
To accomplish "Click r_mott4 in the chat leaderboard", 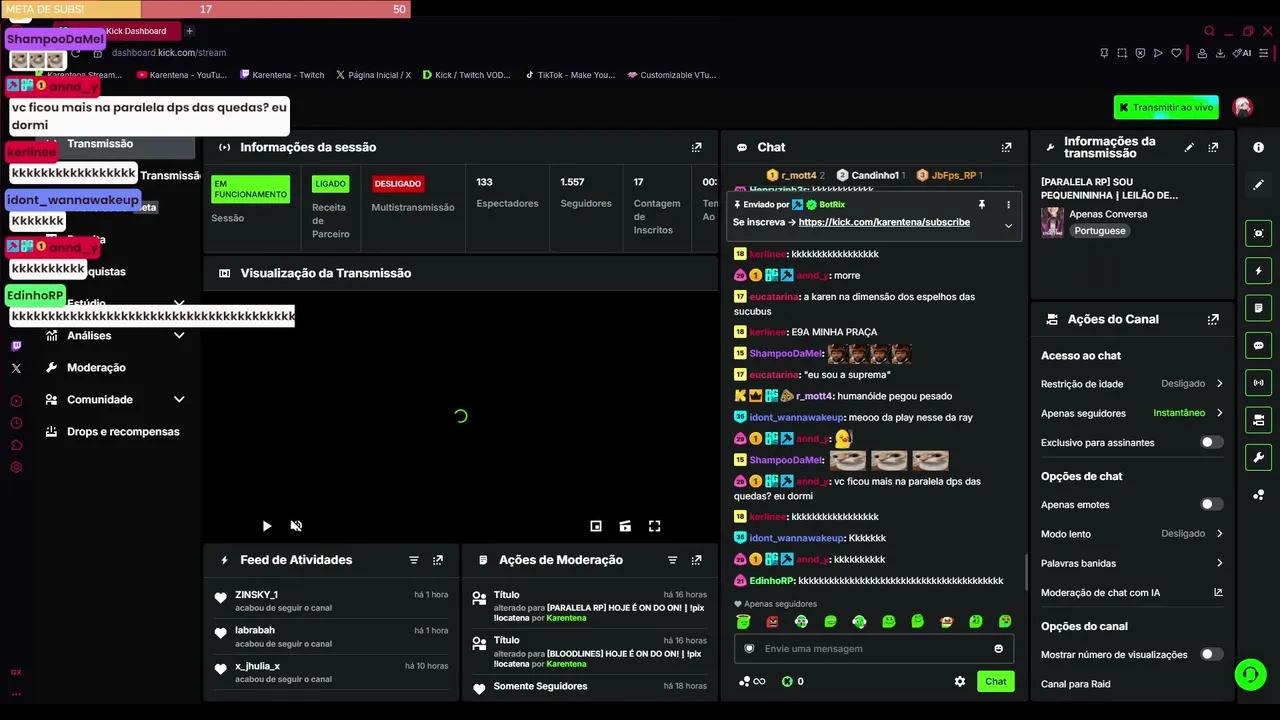I will point(799,175).
